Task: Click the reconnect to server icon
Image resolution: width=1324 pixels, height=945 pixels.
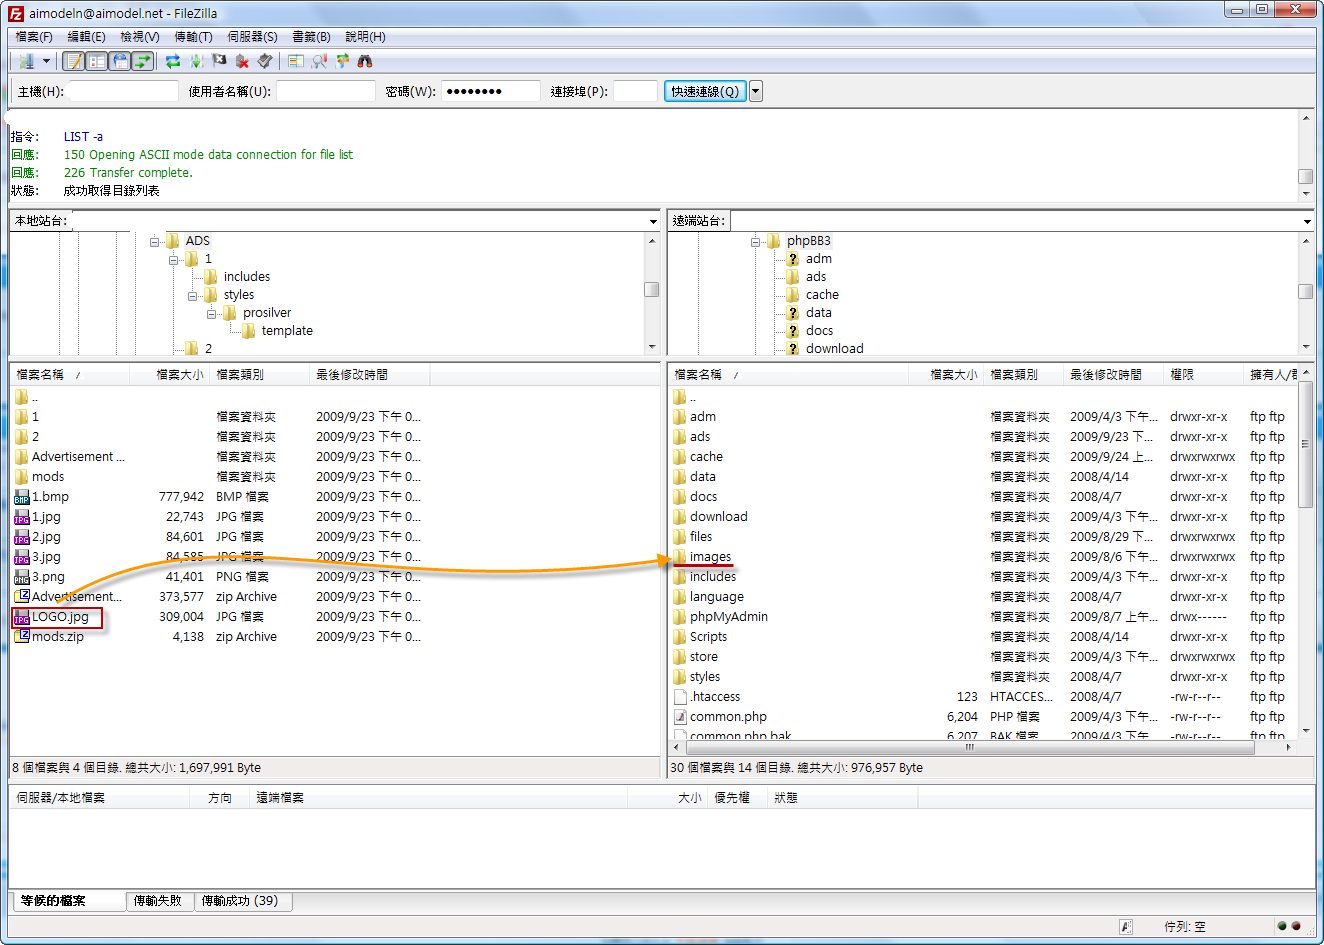Action: coord(265,61)
